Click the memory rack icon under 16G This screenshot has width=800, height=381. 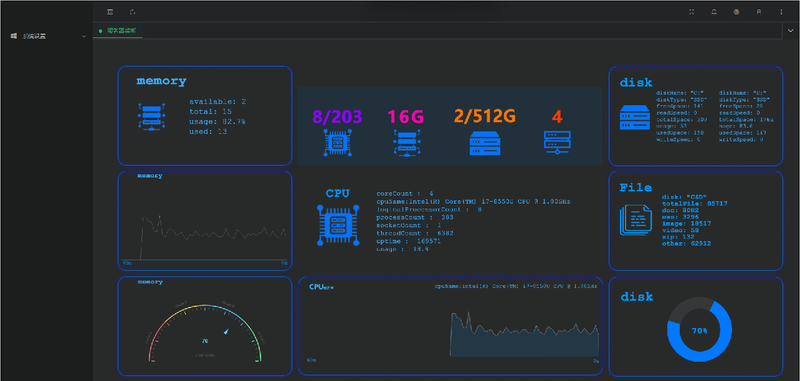(407, 142)
